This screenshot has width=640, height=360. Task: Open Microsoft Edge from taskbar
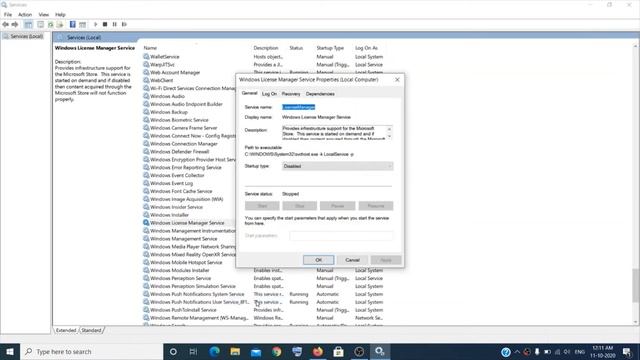click(x=214, y=351)
